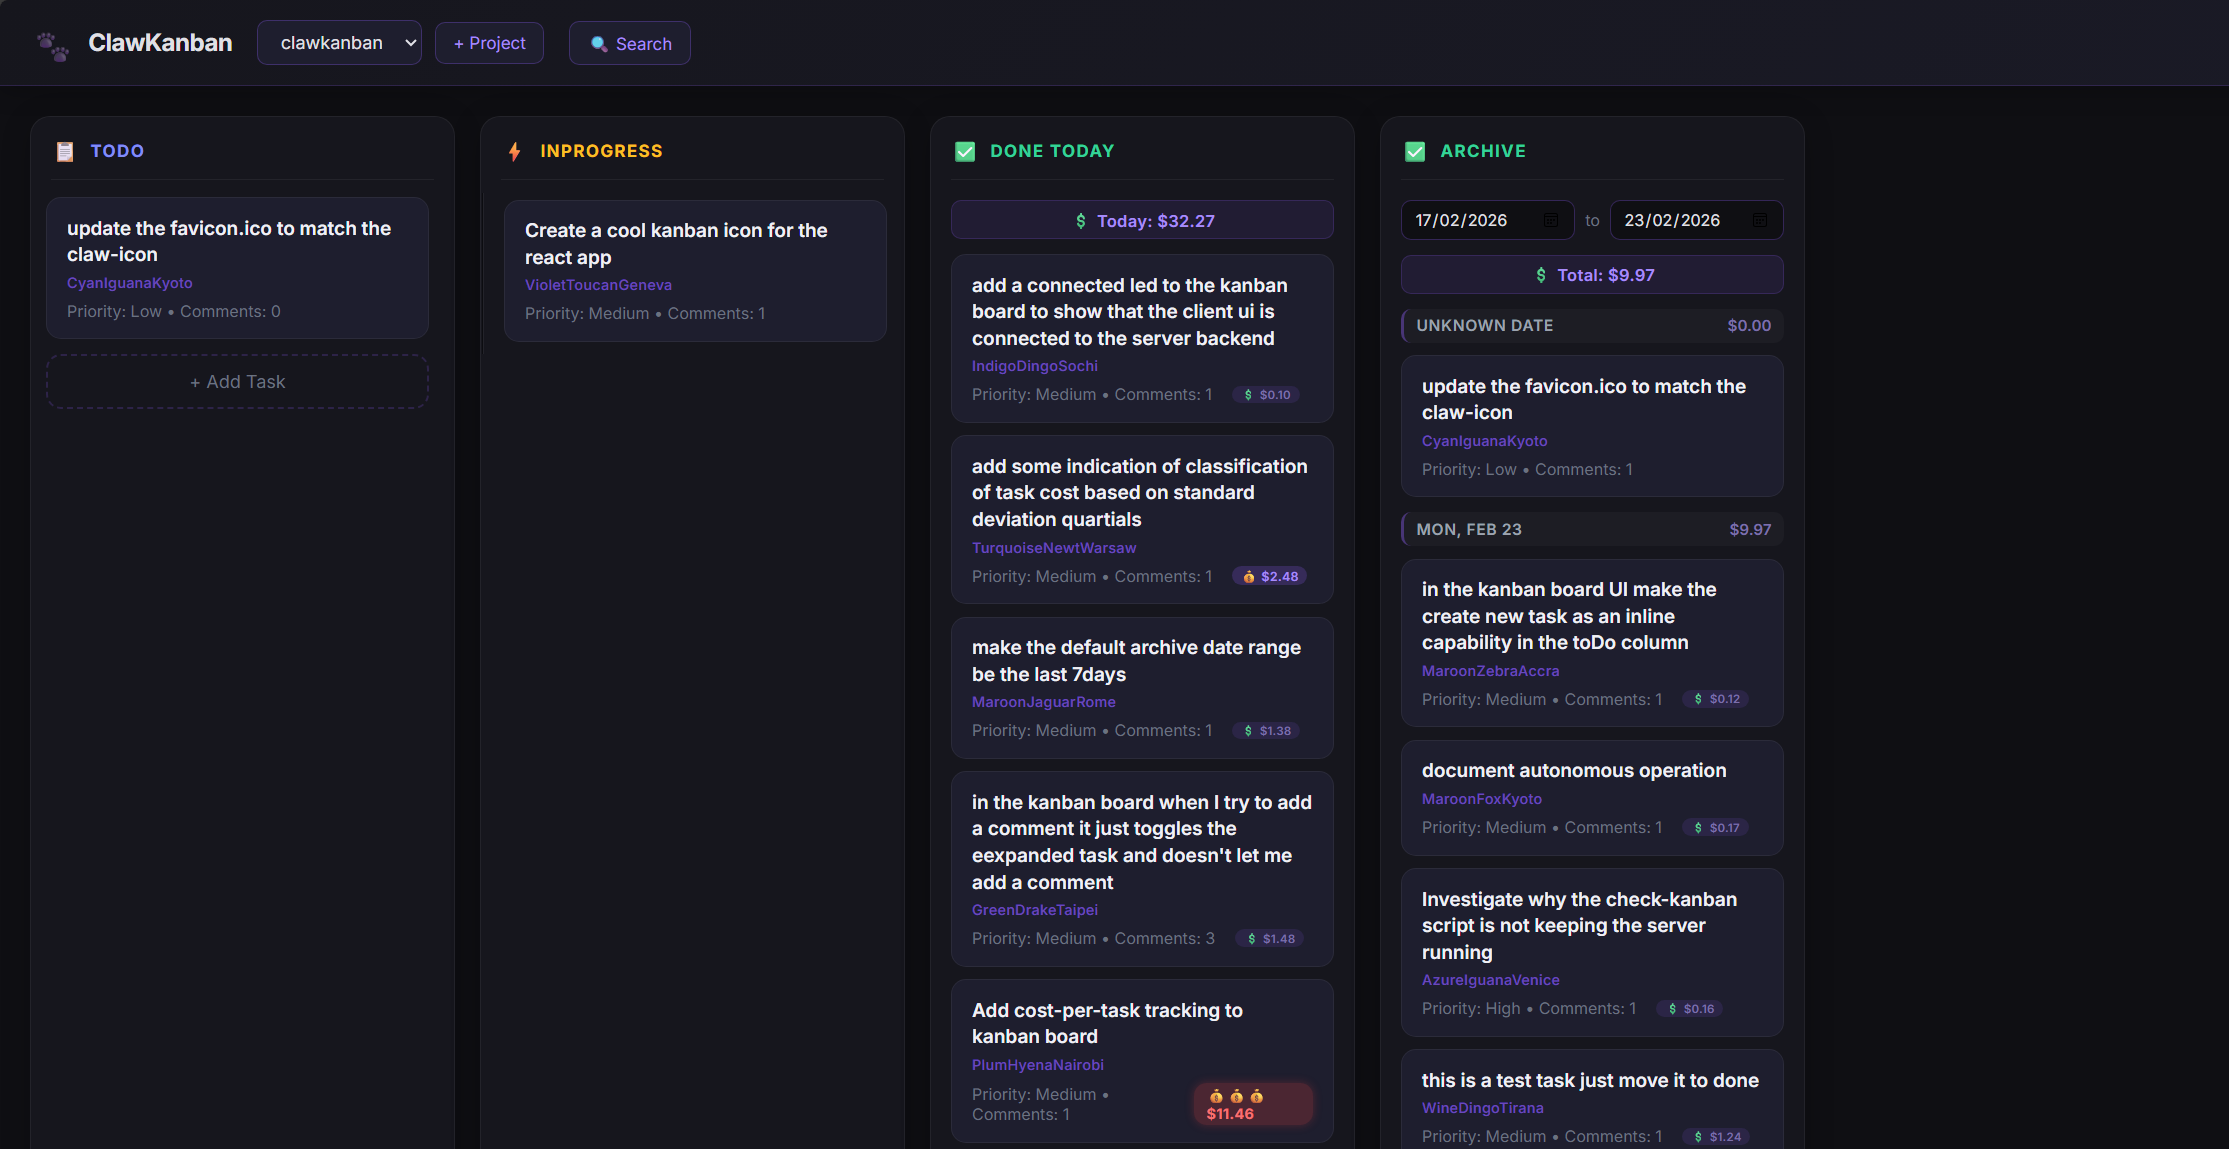
Task: Click the TODO column notepad icon
Action: point(65,151)
